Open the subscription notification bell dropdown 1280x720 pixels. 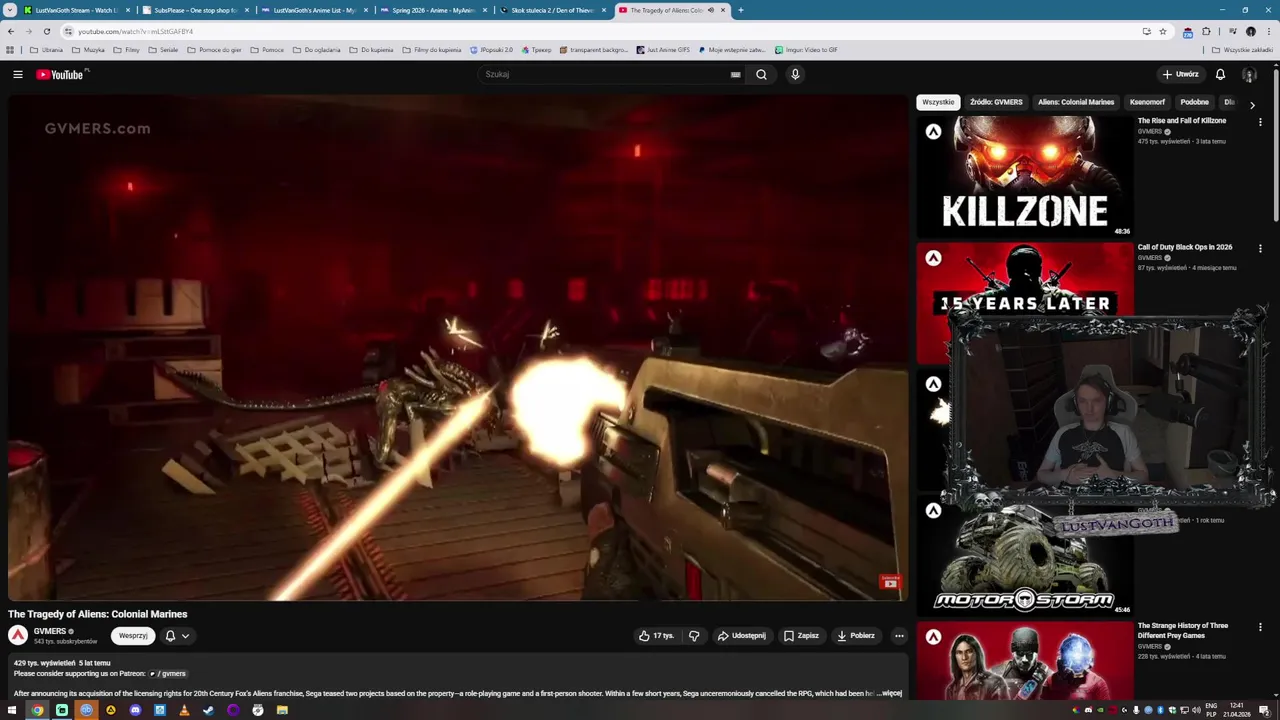(x=176, y=635)
